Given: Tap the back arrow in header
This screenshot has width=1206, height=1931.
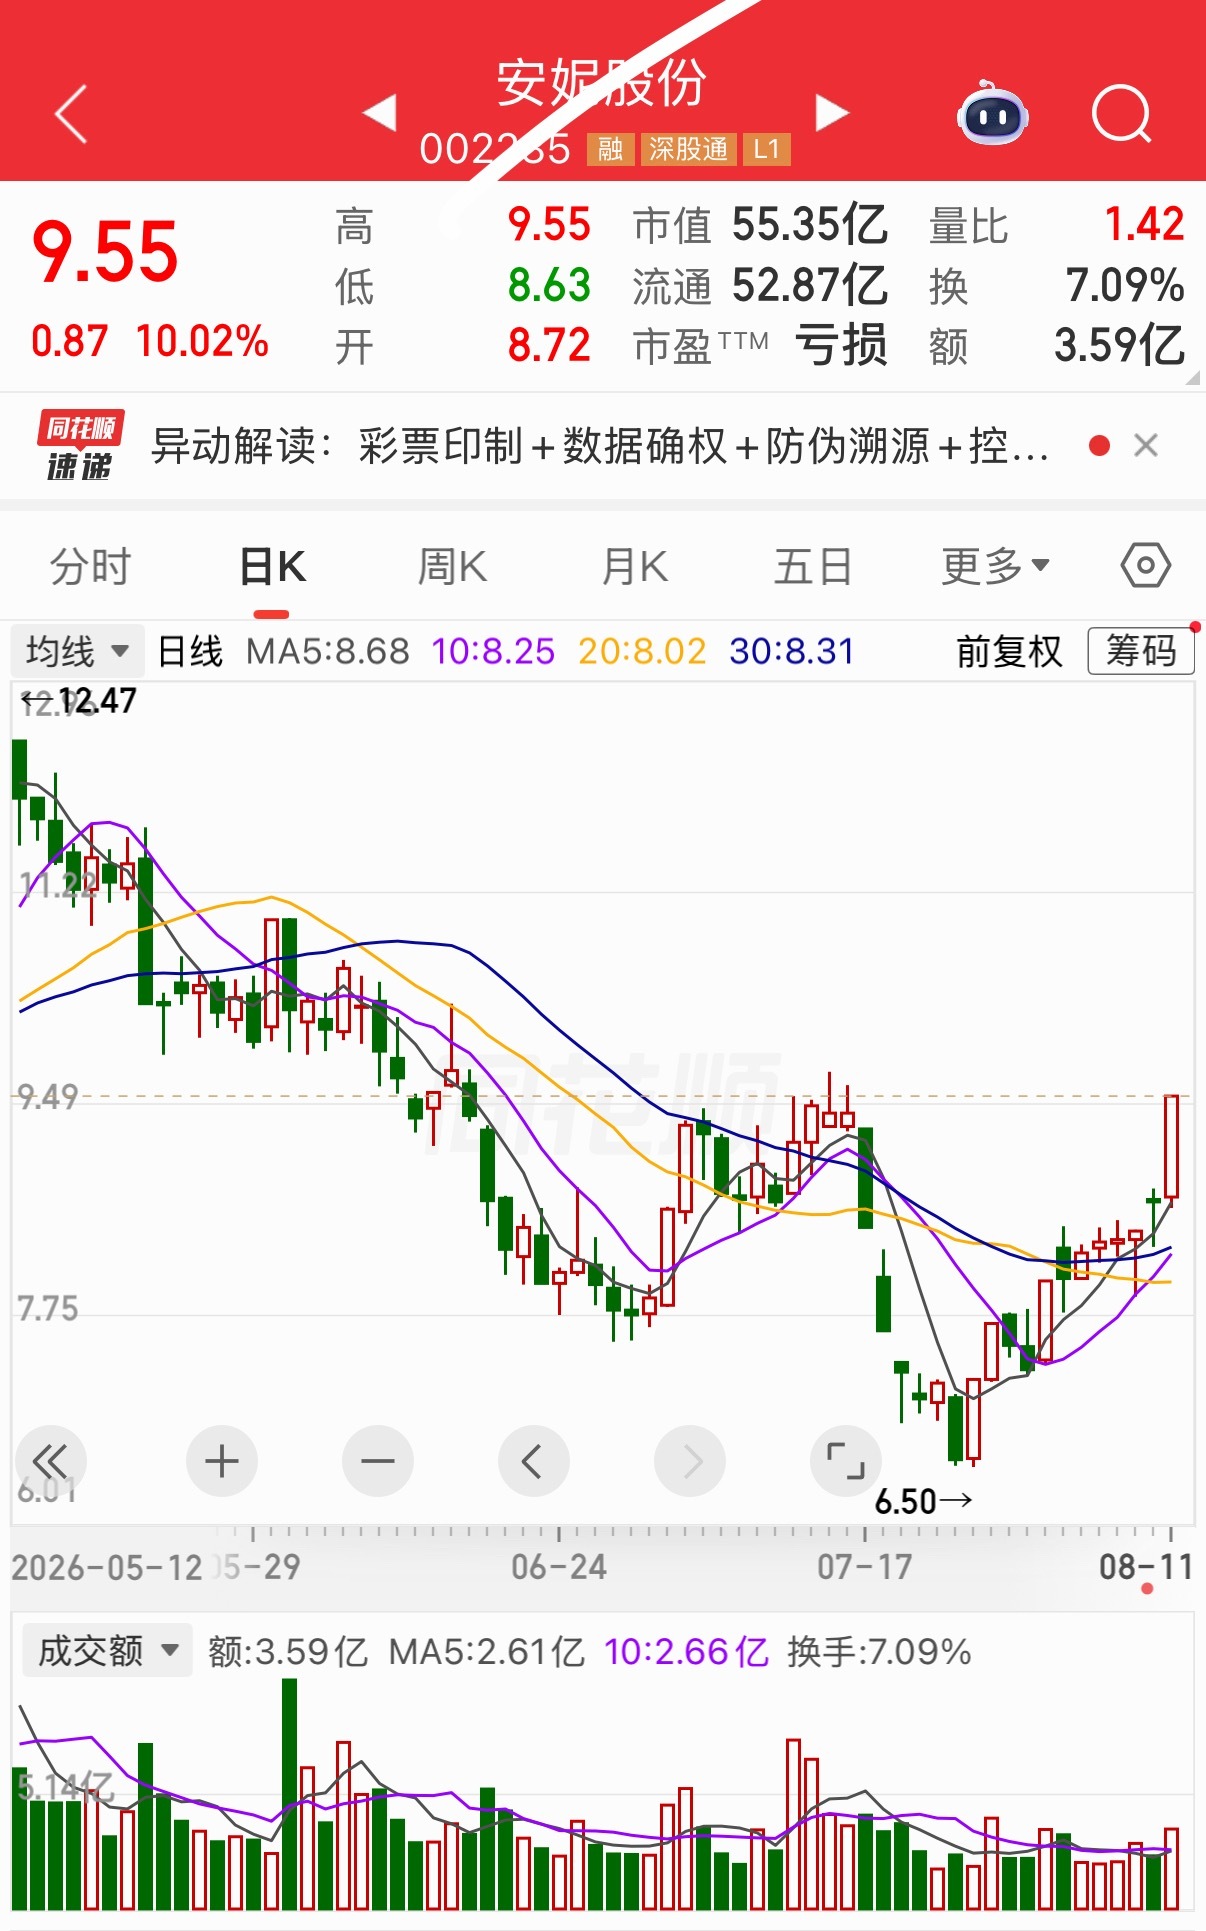Looking at the screenshot, I should 71,114.
